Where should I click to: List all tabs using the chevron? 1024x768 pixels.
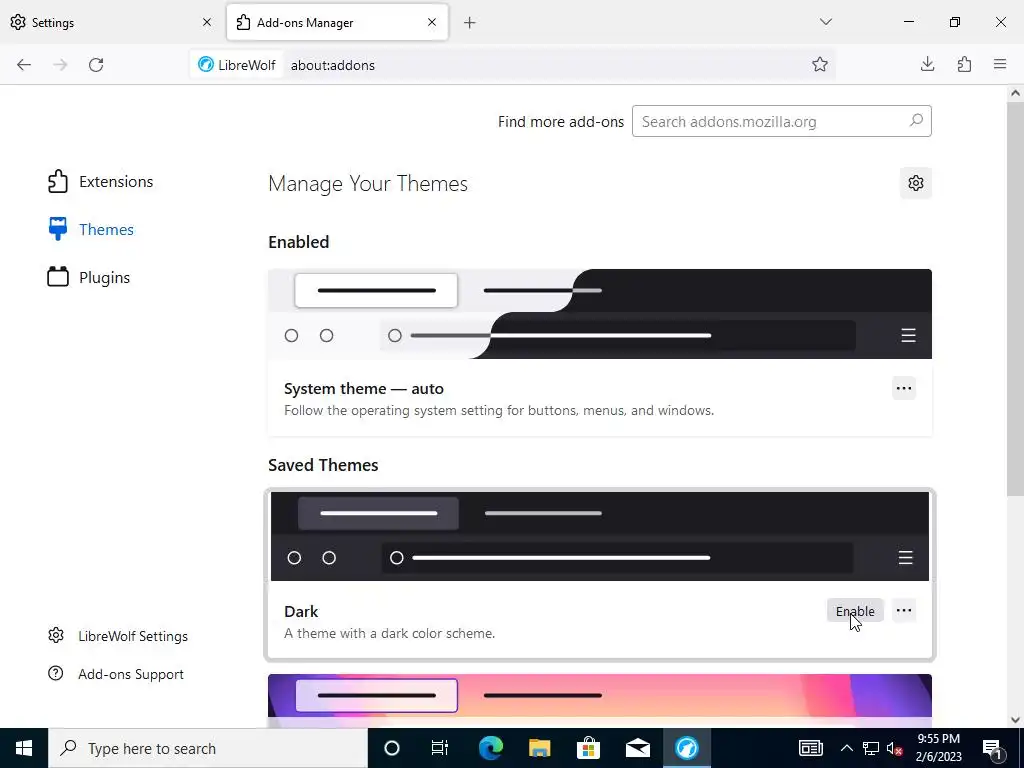pos(825,22)
